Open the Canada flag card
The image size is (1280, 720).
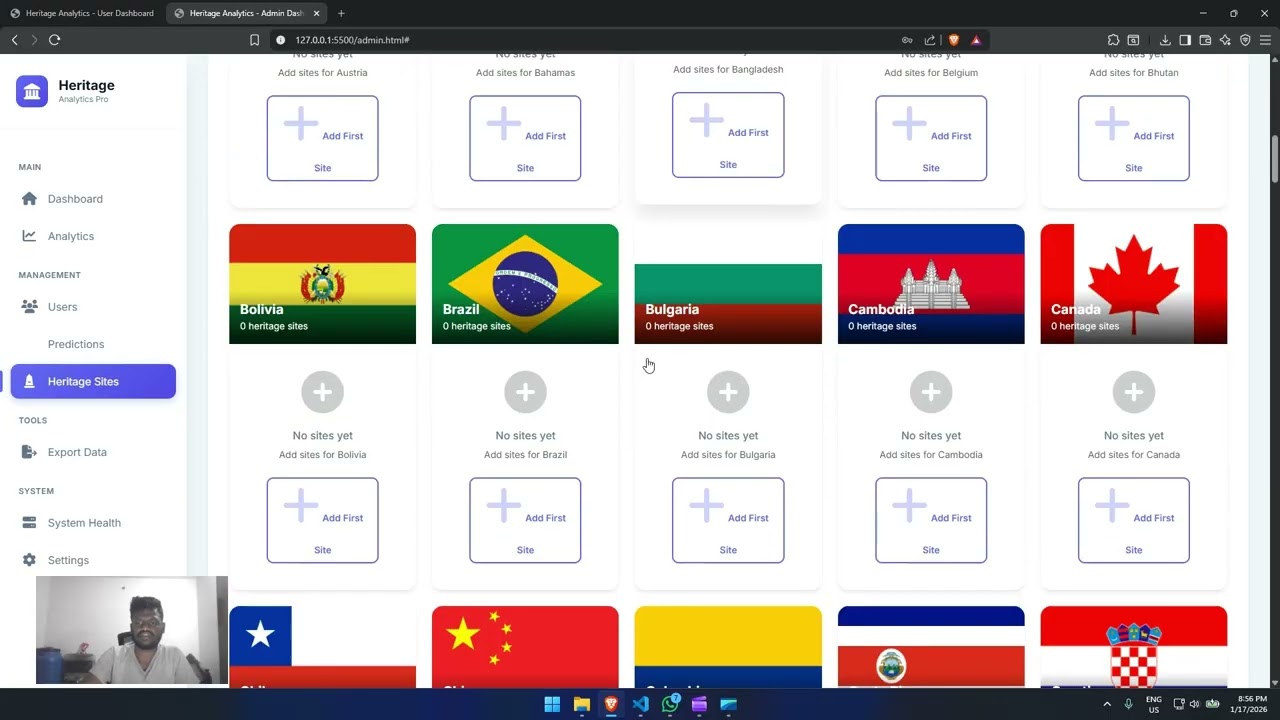1134,284
